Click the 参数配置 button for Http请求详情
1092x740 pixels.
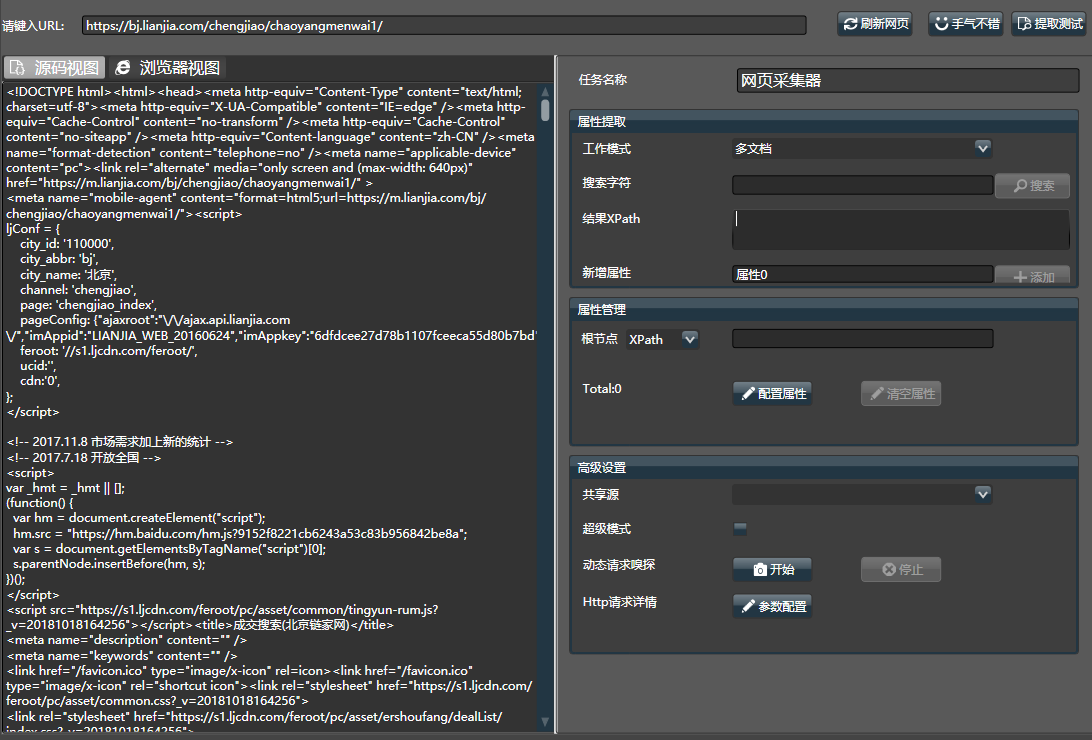pos(772,606)
